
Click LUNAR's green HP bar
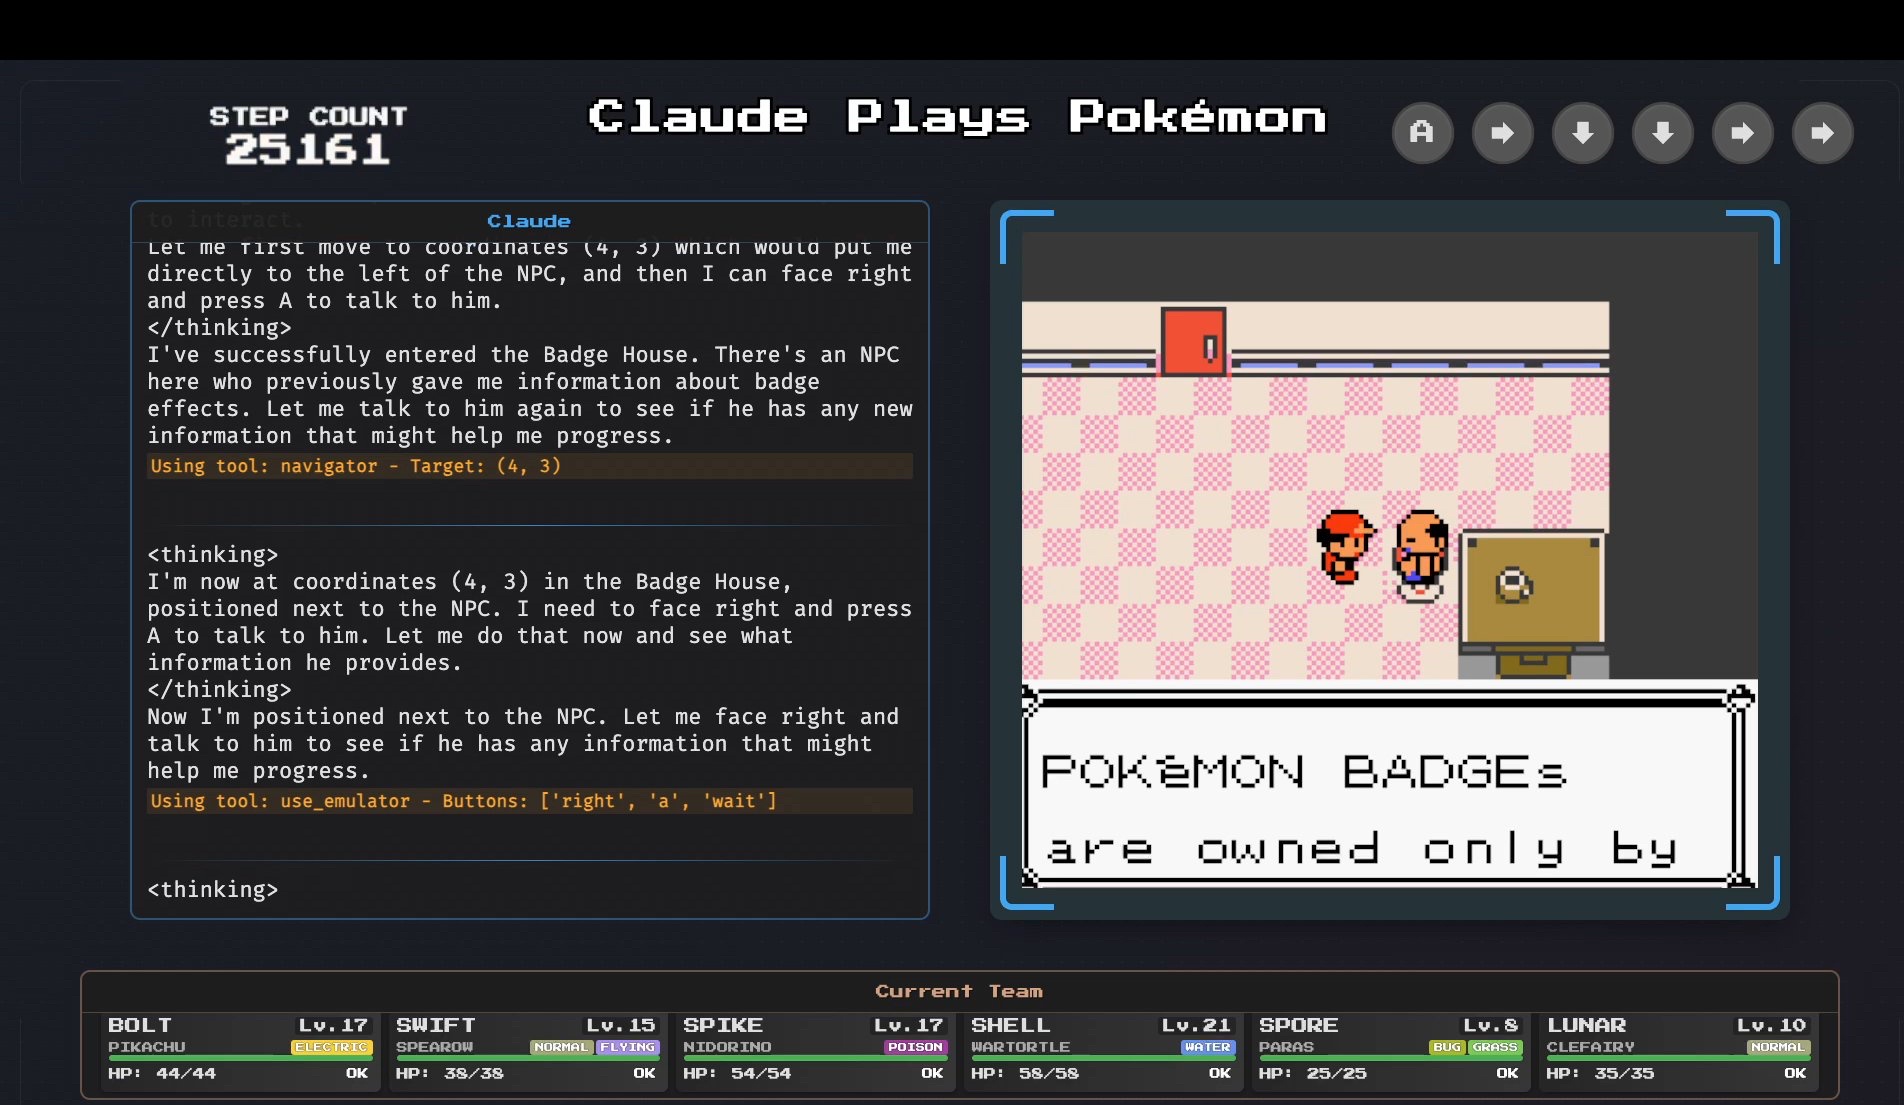1678,1058
